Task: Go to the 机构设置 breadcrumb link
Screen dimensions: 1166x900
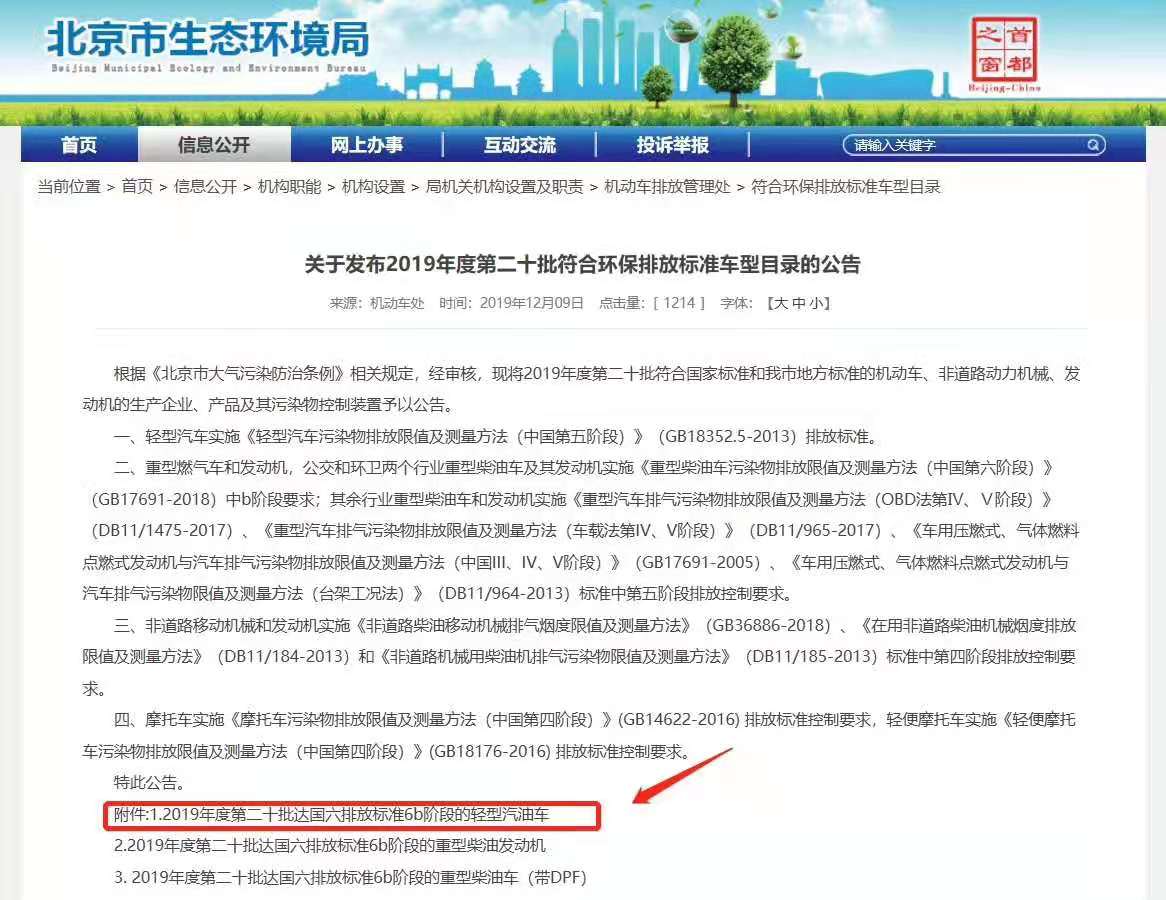Action: coord(373,187)
